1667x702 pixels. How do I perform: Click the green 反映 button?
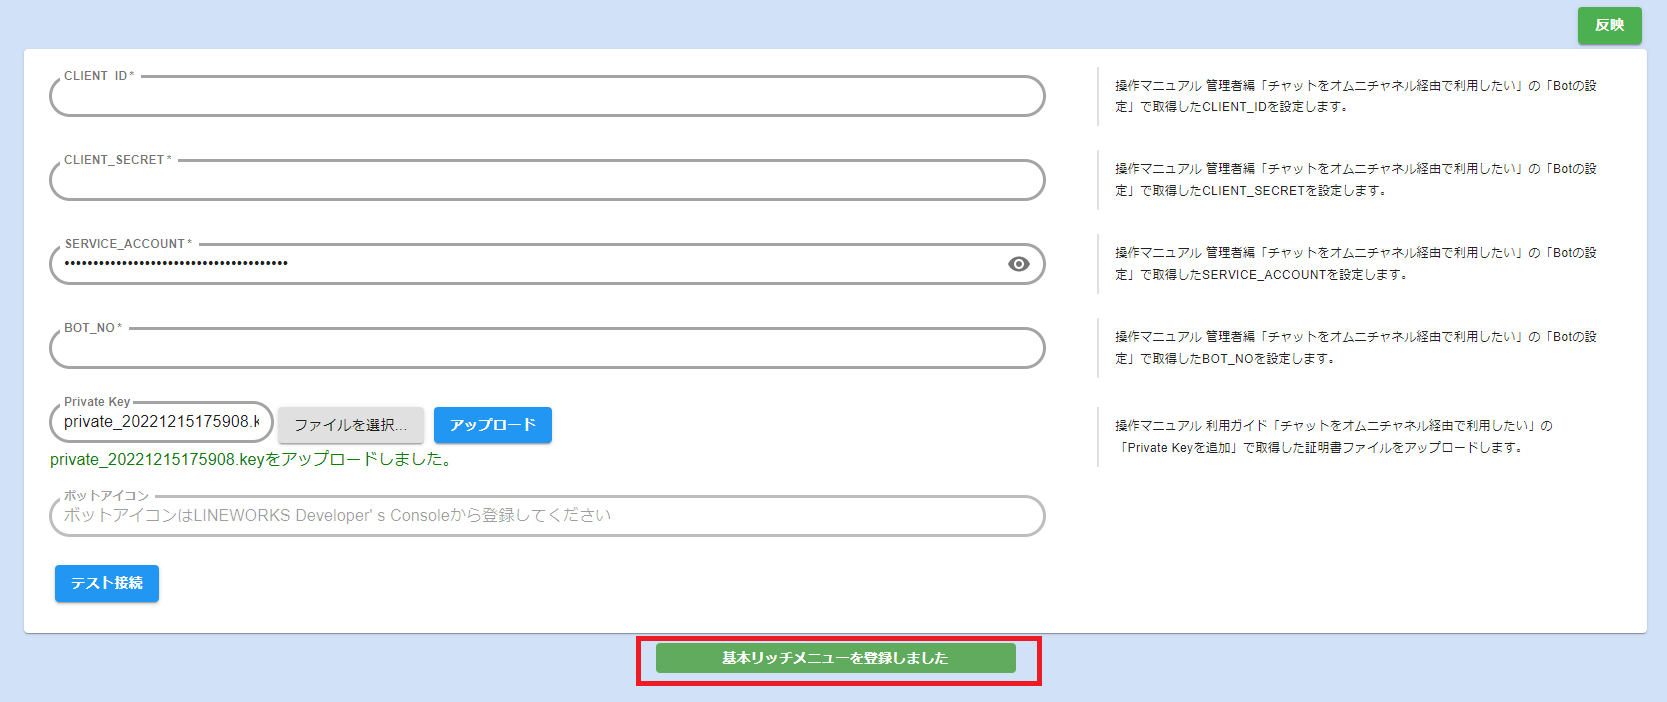pyautogui.click(x=1609, y=25)
